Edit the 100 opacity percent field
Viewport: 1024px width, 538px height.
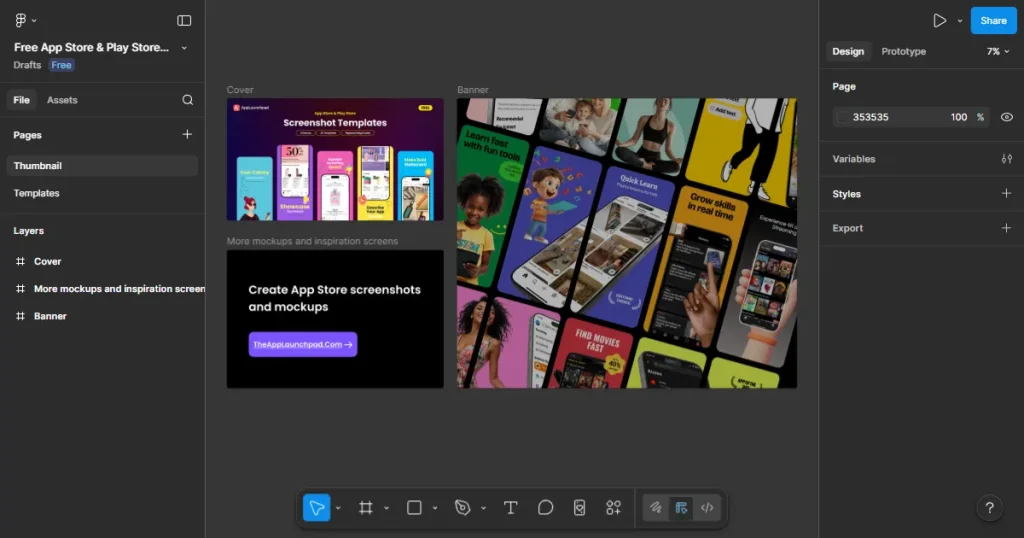point(959,118)
